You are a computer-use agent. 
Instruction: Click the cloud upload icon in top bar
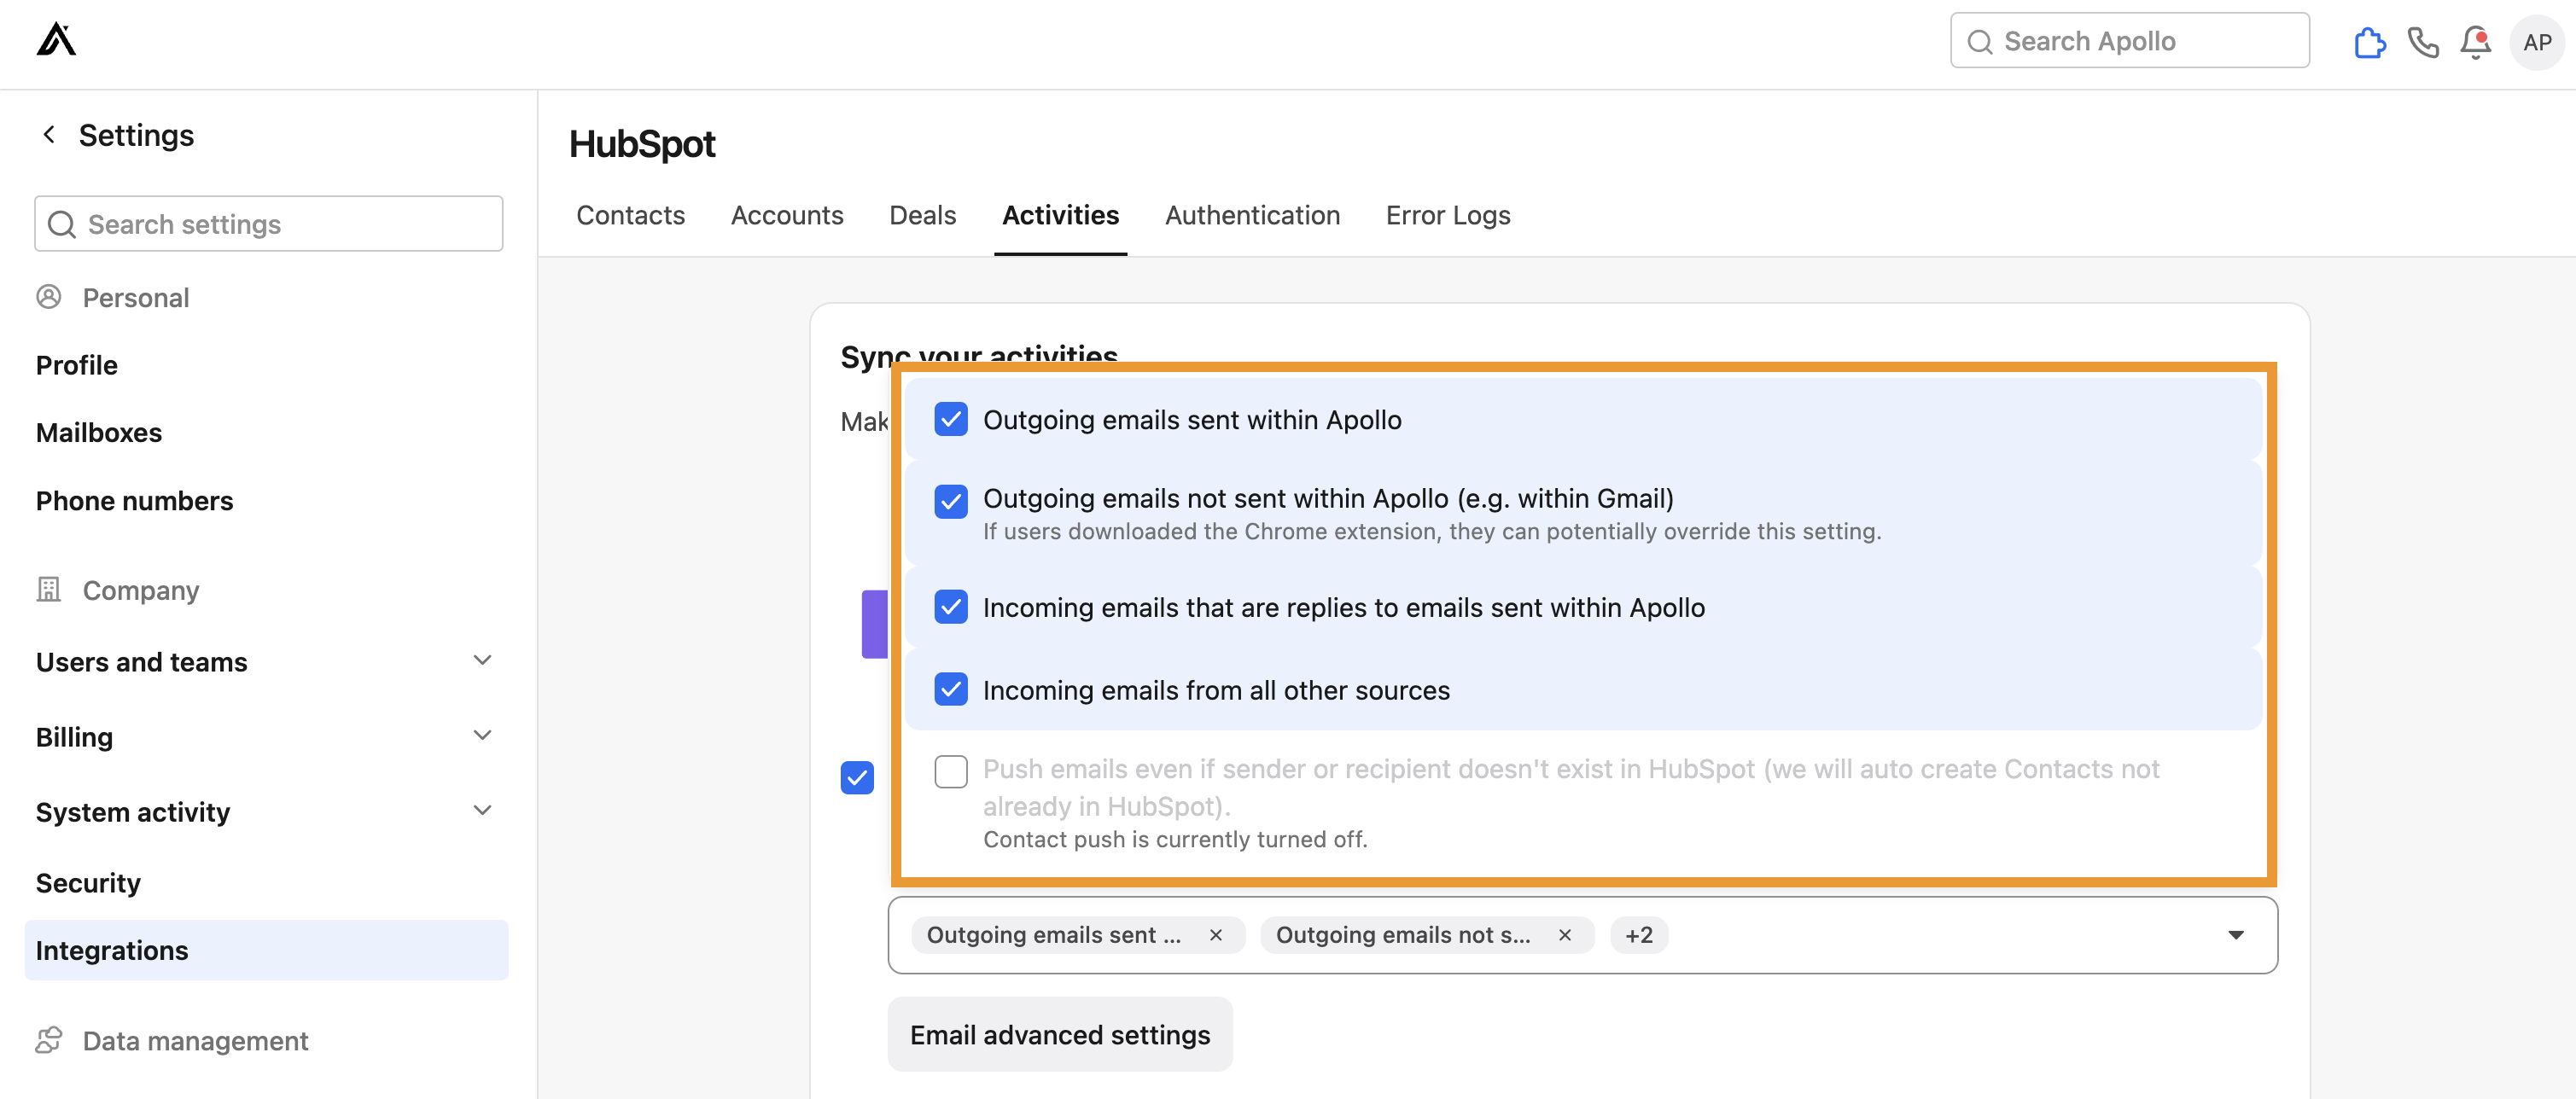(x=2369, y=42)
